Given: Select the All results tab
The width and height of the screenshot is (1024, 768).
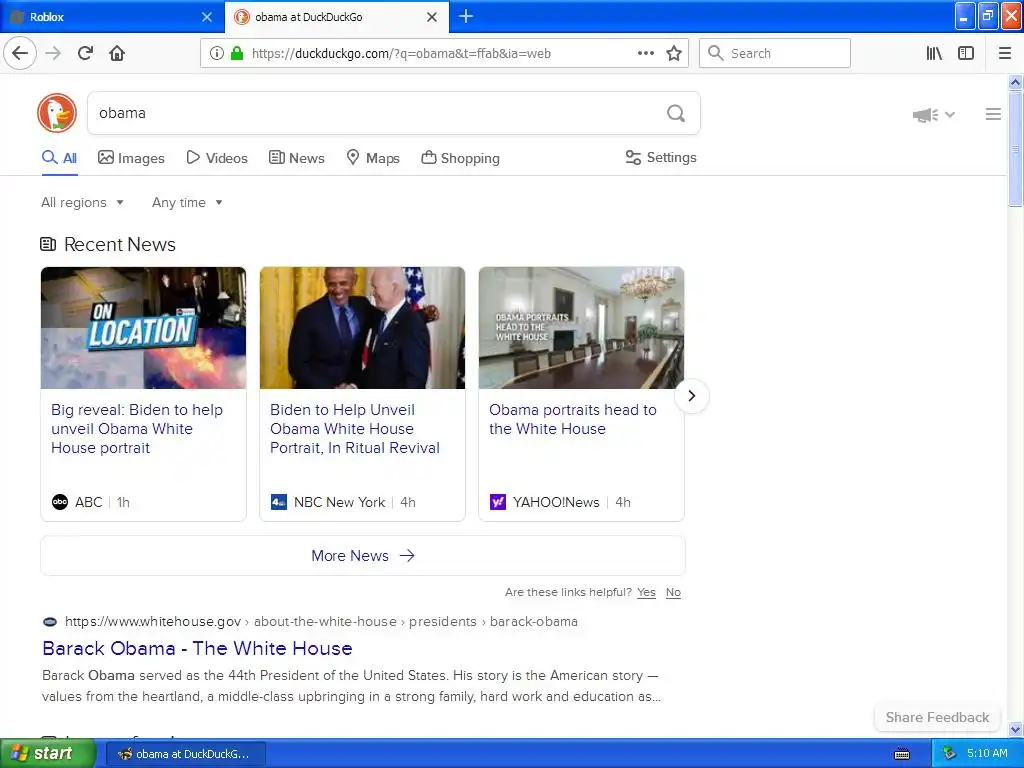Looking at the screenshot, I should [59, 158].
